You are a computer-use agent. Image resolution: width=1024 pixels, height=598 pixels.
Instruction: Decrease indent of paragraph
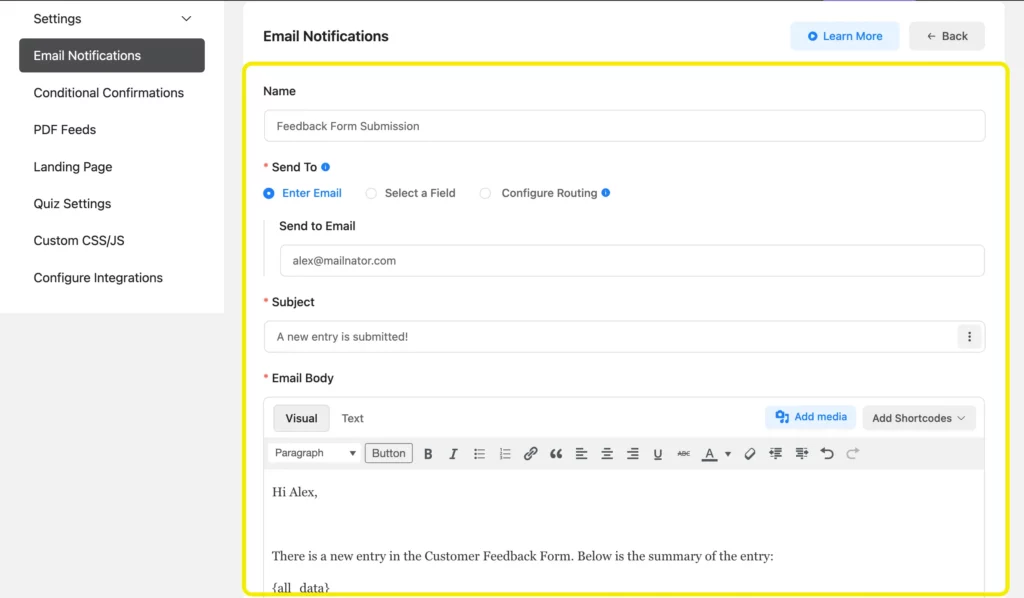coord(775,454)
